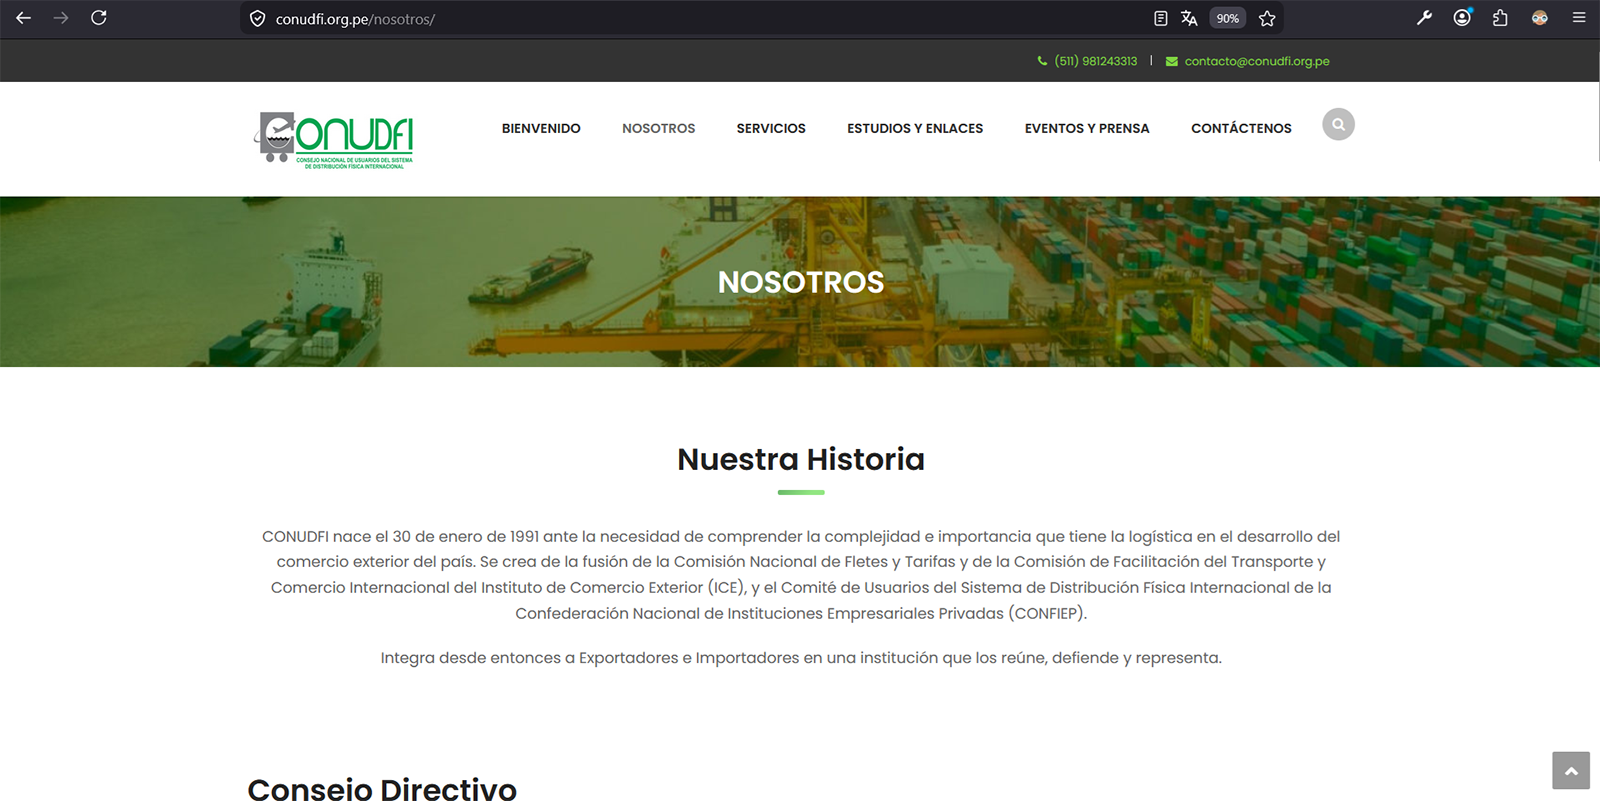This screenshot has width=1600, height=801.
Task: Click the round search magnifier button
Action: point(1338,124)
